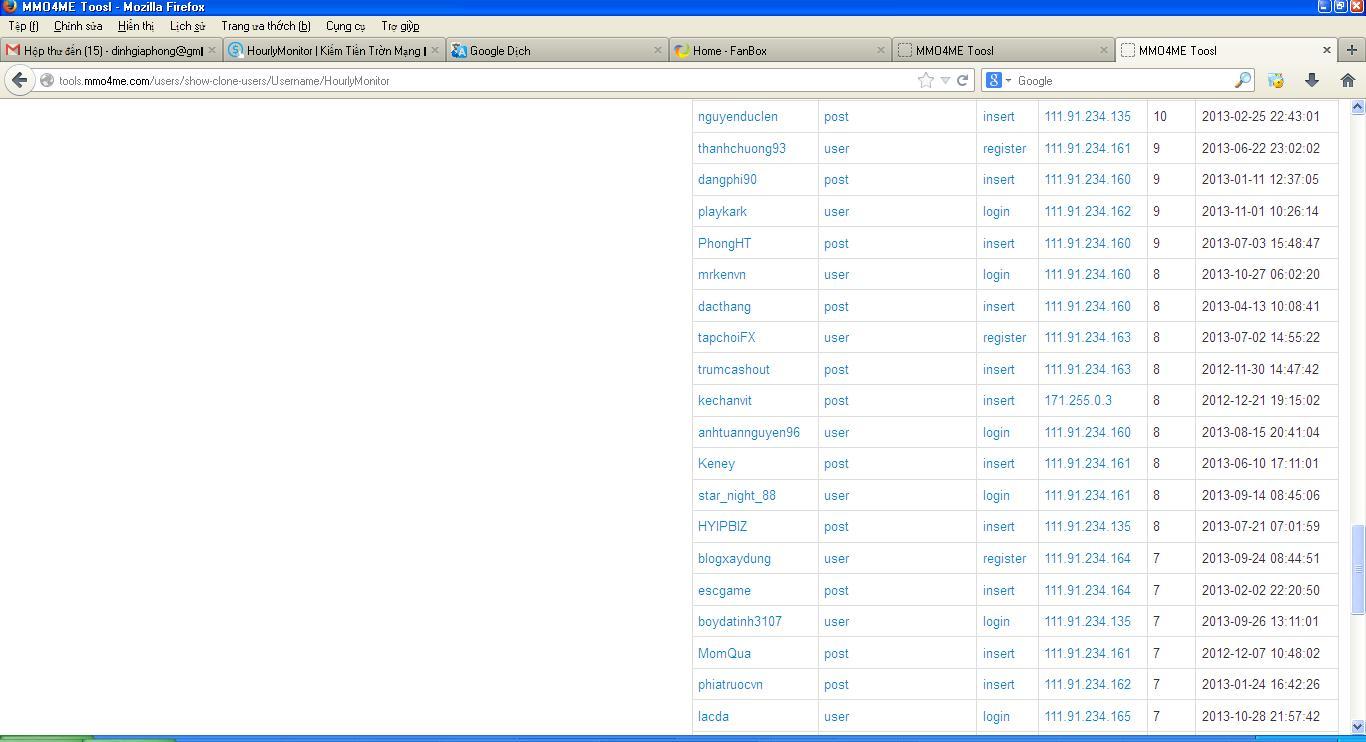Start search with the magnifier icon
This screenshot has height=742, width=1366.
[1242, 80]
